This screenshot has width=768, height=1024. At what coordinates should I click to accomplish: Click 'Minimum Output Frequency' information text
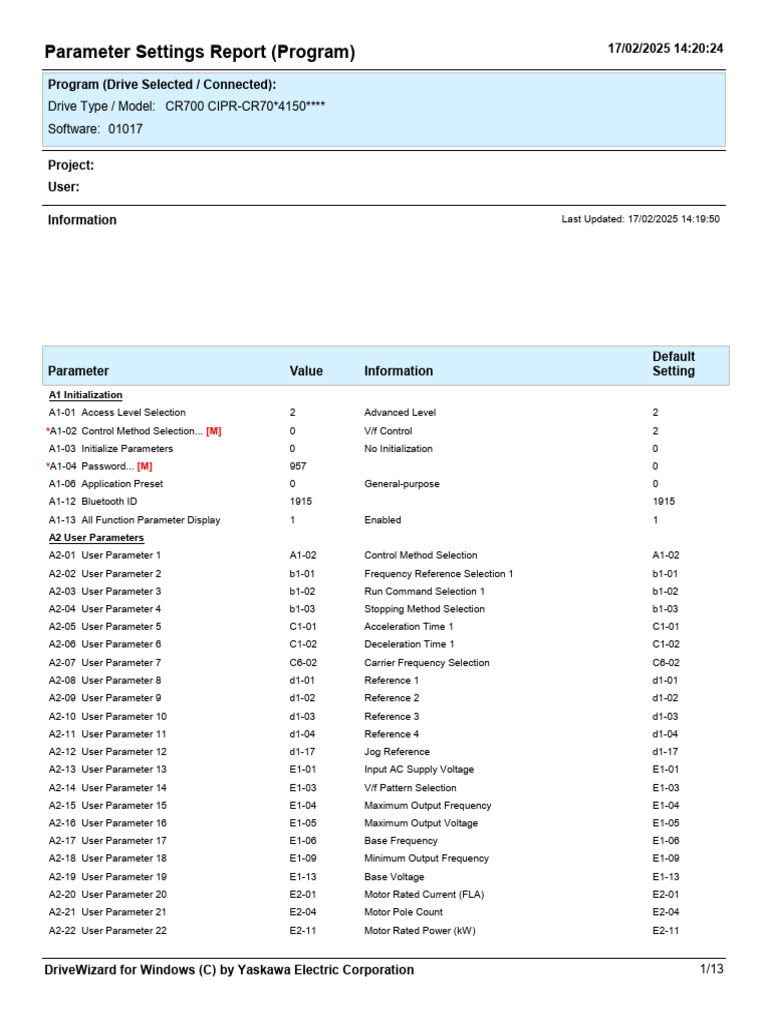(x=426, y=858)
